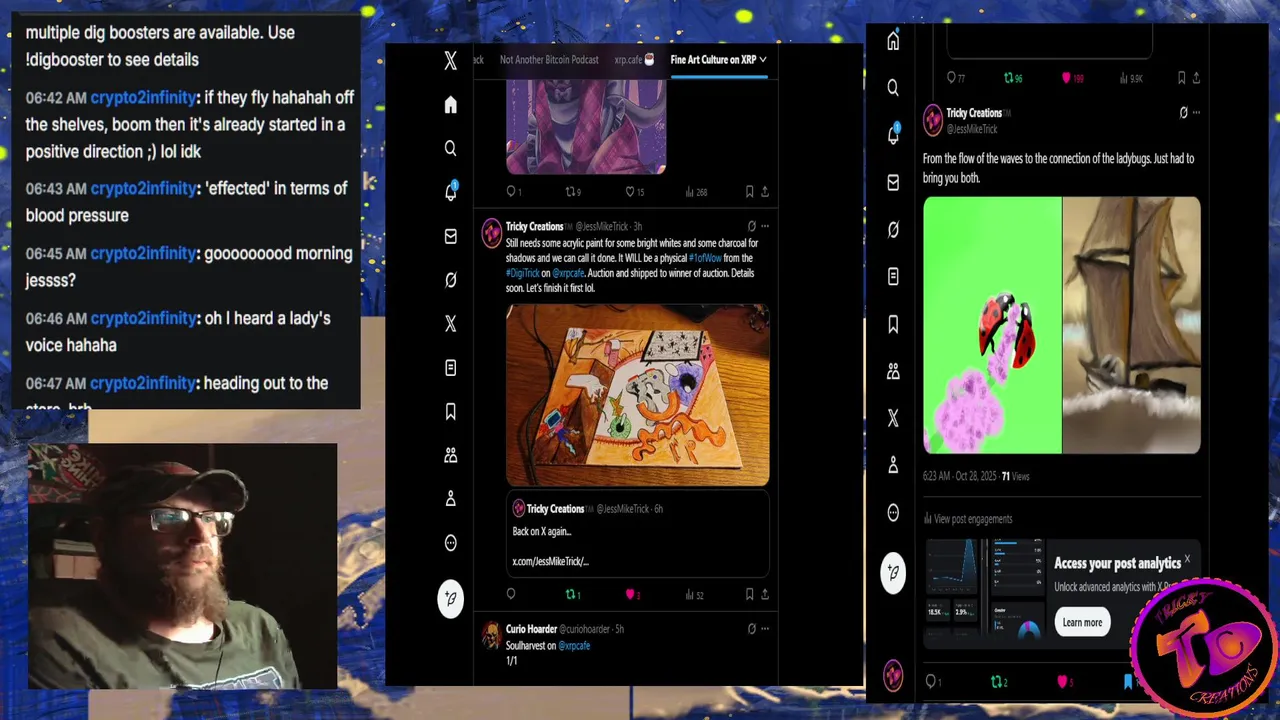Screen dimensions: 1280x720
Task: Open account avatar at the post detail sidebar bottom
Action: [x=893, y=676]
